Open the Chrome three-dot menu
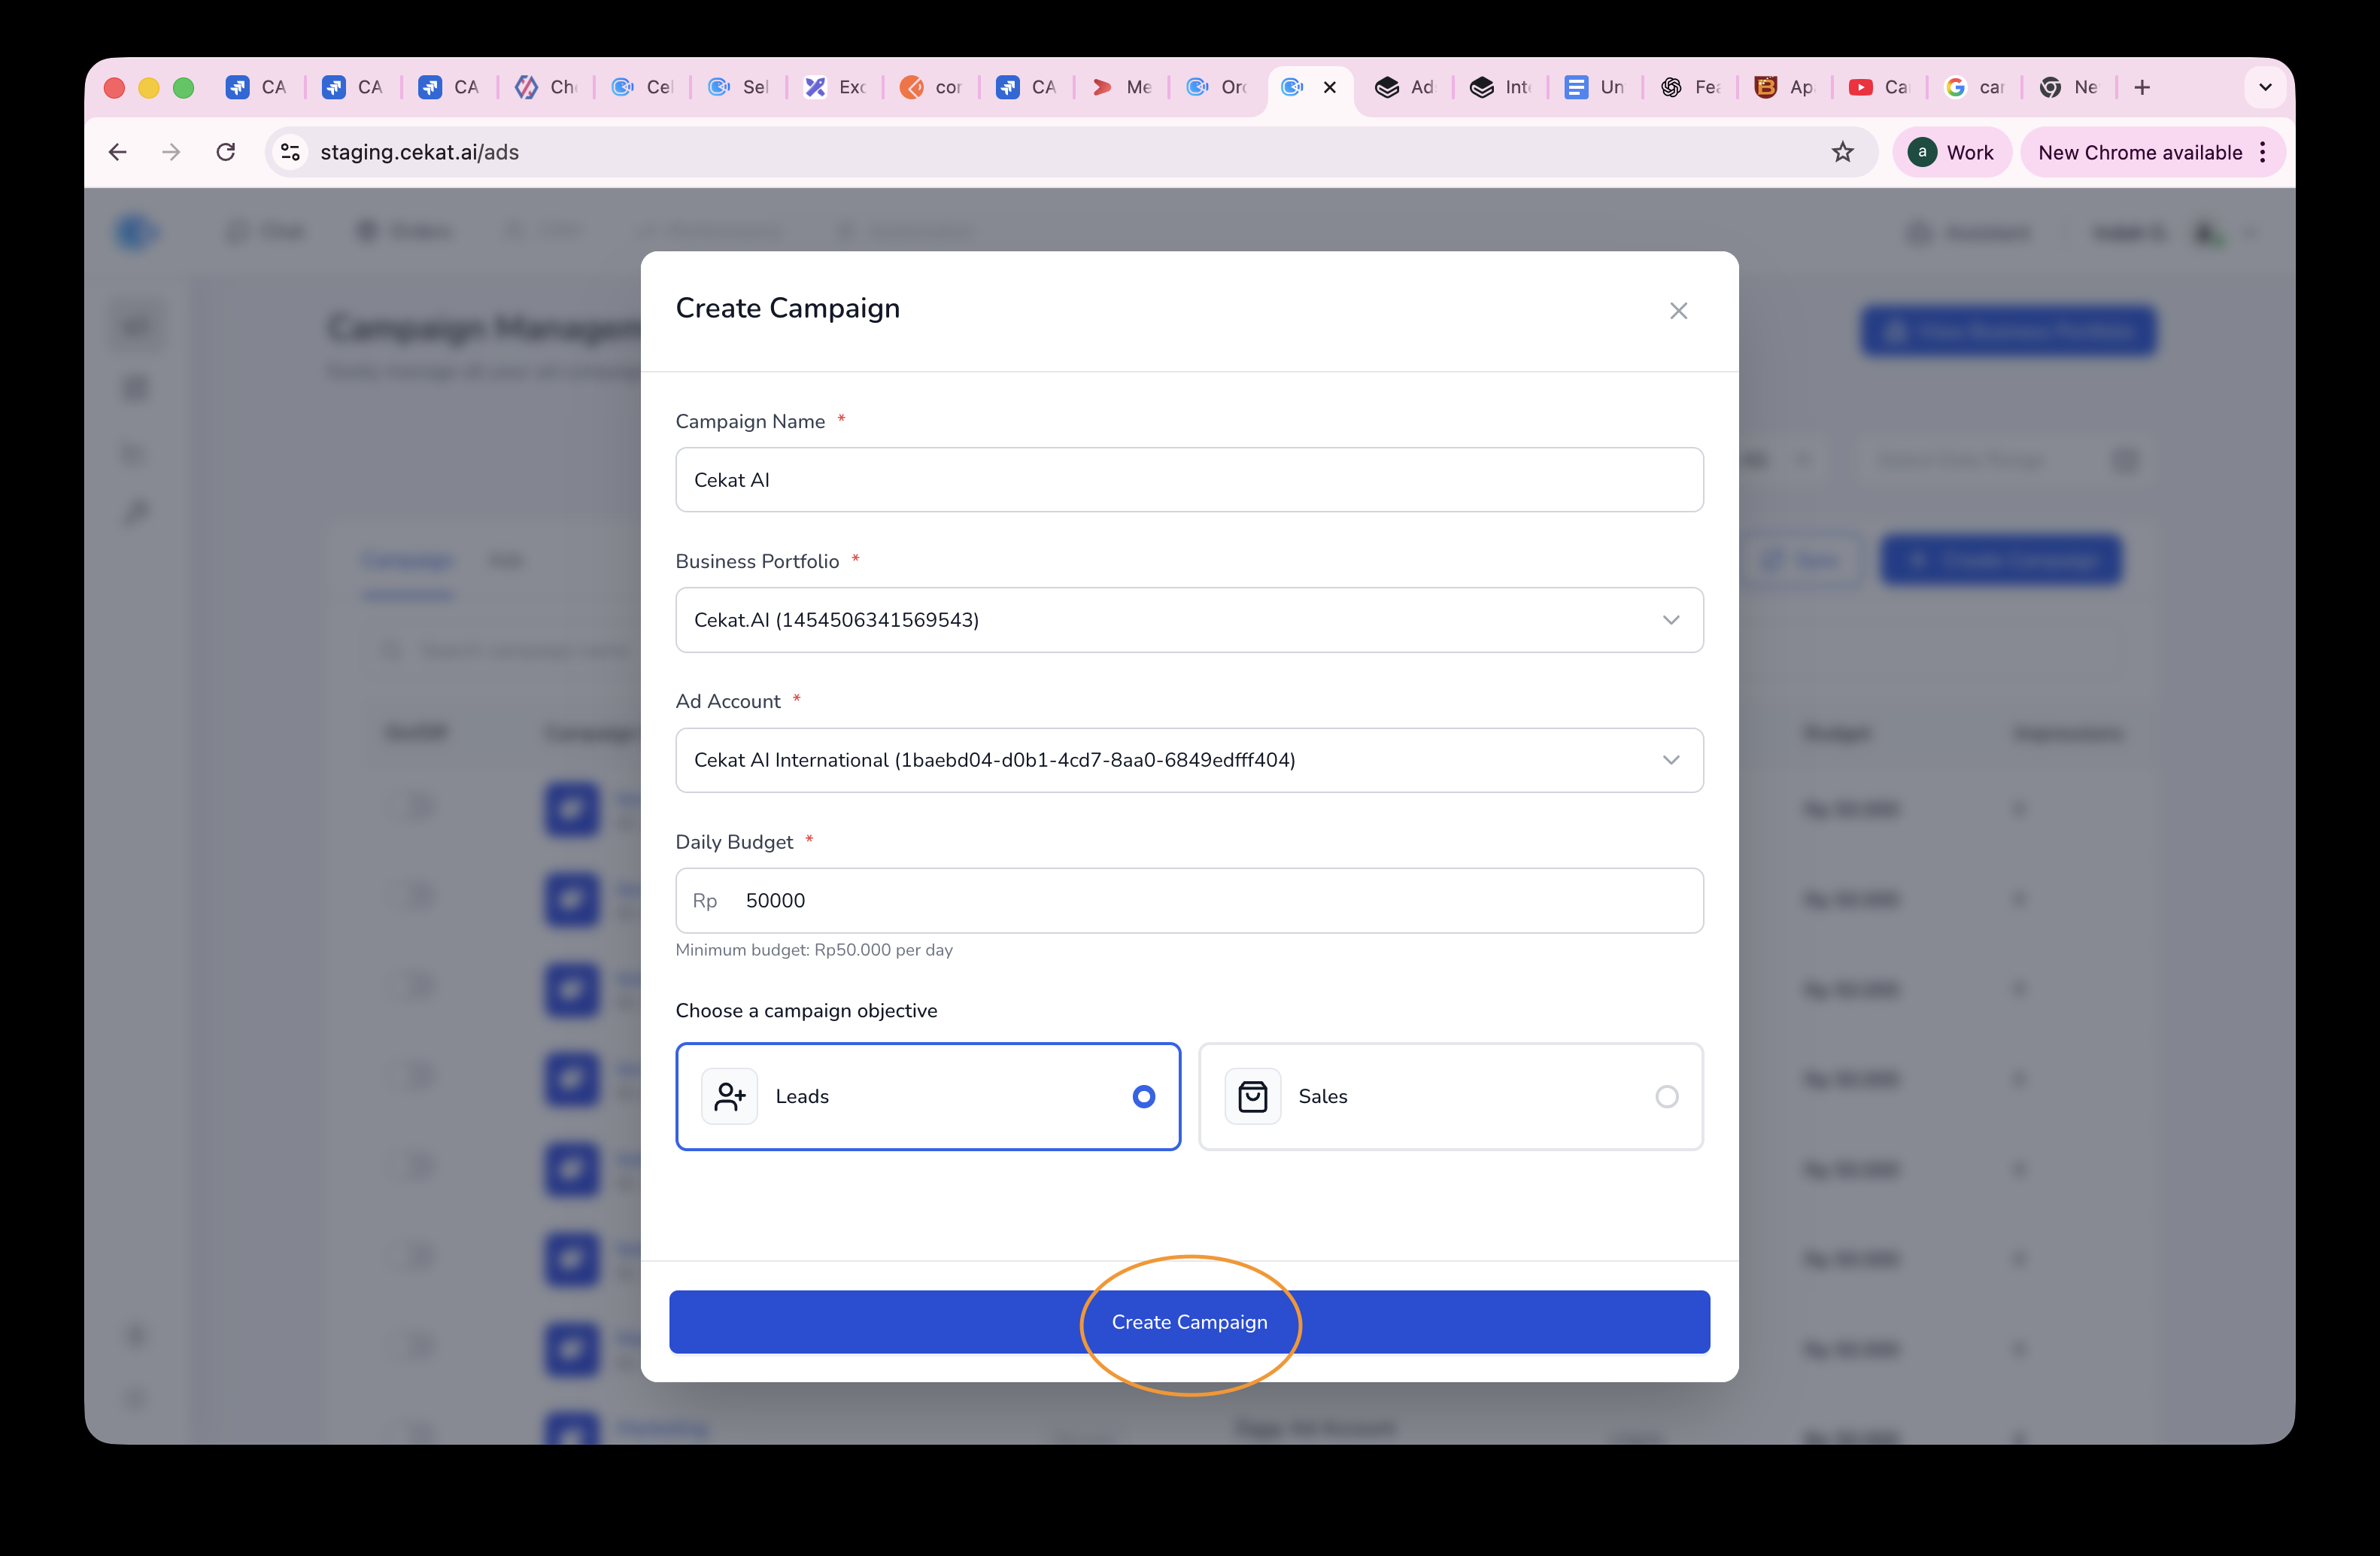The height and width of the screenshot is (1556, 2380). (x=2262, y=152)
